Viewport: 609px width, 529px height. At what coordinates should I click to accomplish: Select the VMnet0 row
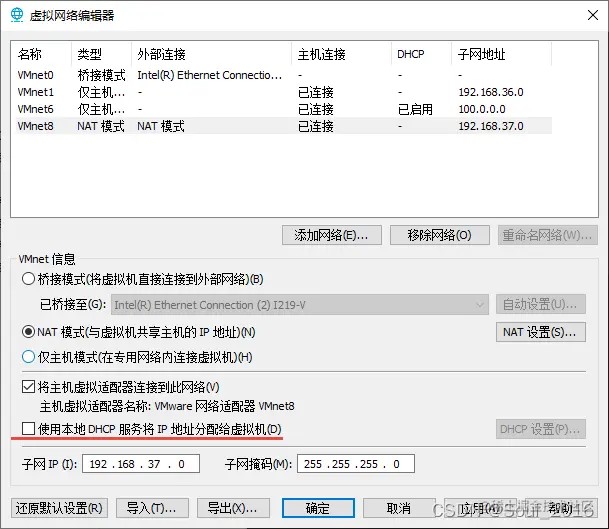coord(284,75)
